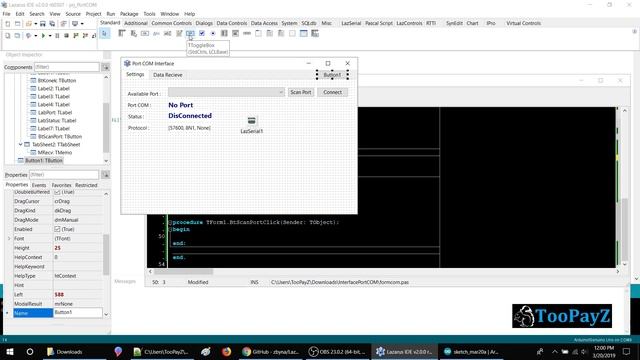Open the dropdown arrow beside Run icon
This screenshot has height=360, width=640.
pyautogui.click(x=50, y=36)
